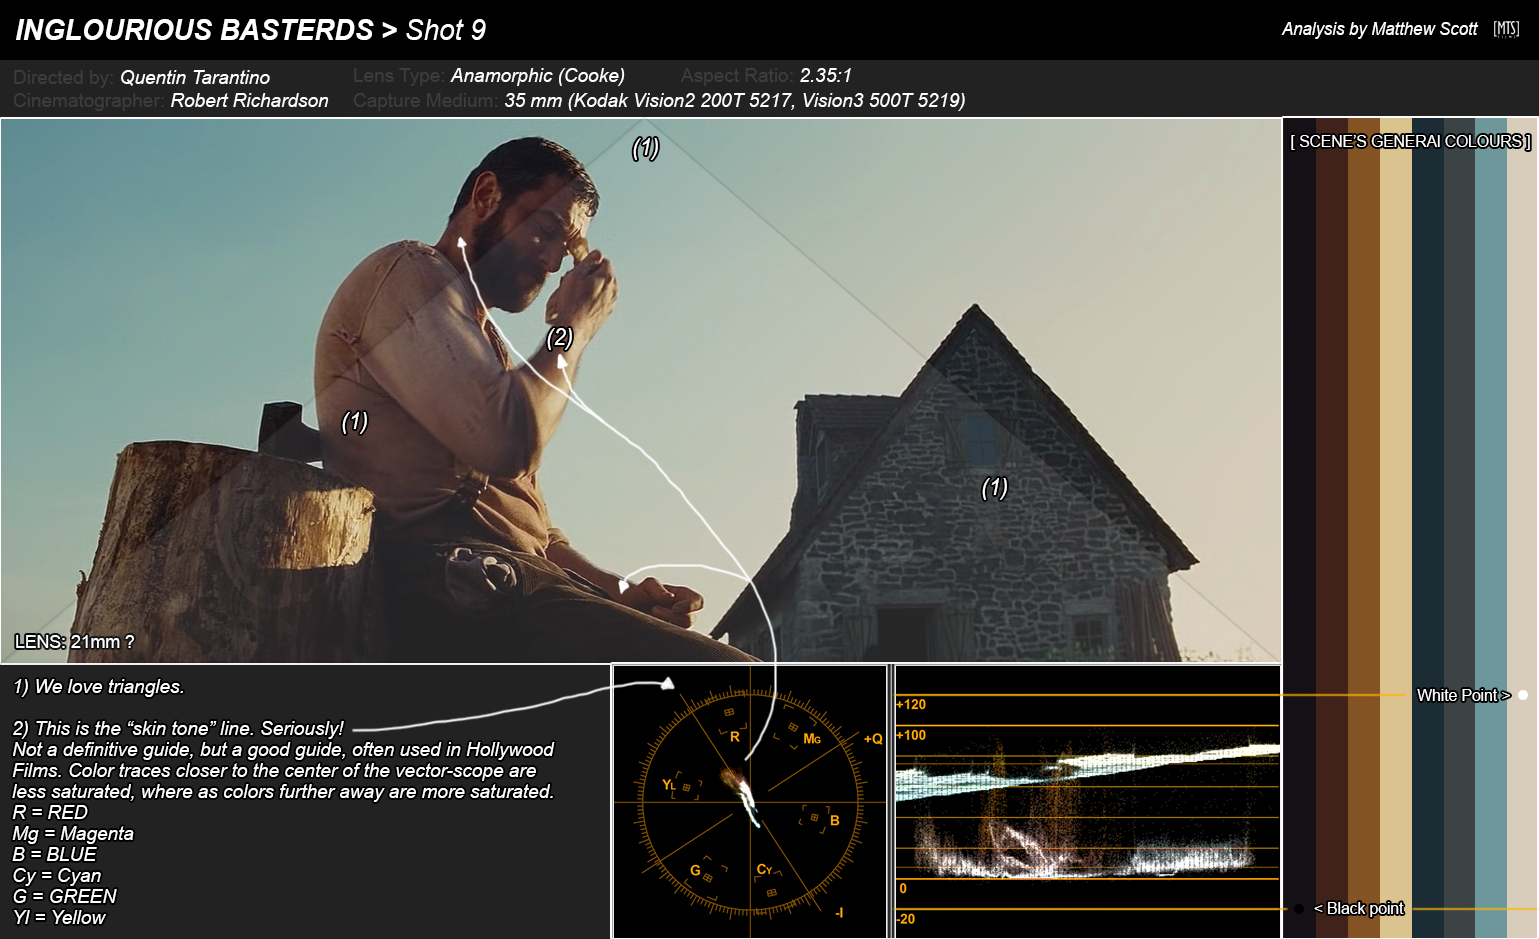Click the 'Cinematographer:' field label
This screenshot has width=1539, height=939.
click(x=89, y=100)
